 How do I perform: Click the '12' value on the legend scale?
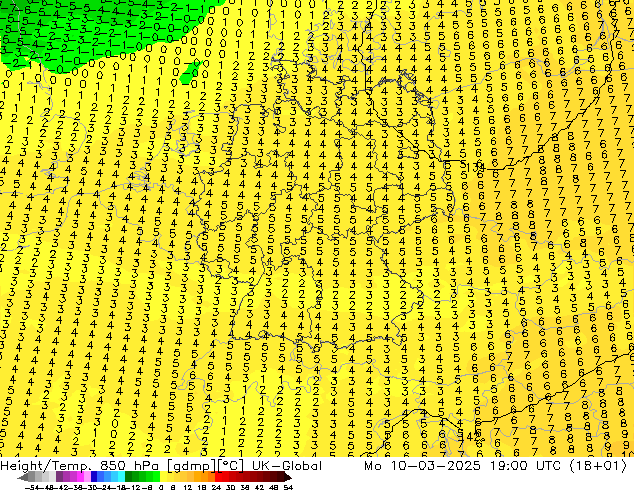tap(187, 487)
